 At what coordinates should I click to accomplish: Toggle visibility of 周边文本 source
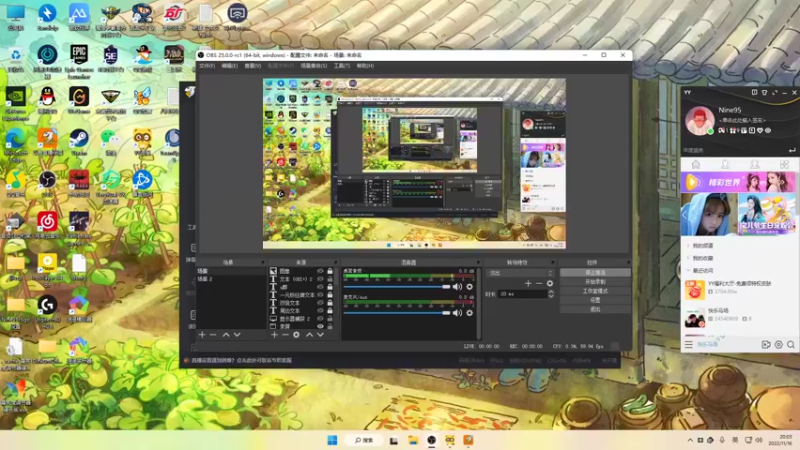[320, 311]
